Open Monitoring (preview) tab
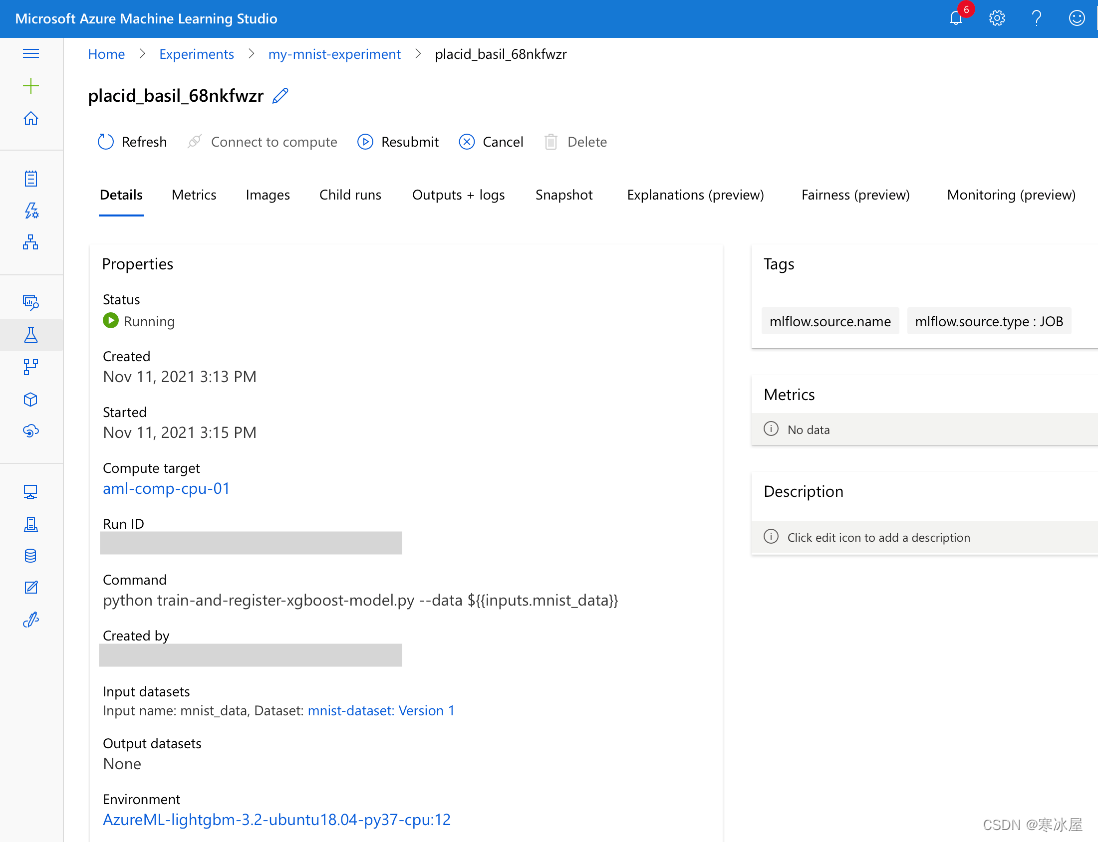 click(x=1011, y=195)
